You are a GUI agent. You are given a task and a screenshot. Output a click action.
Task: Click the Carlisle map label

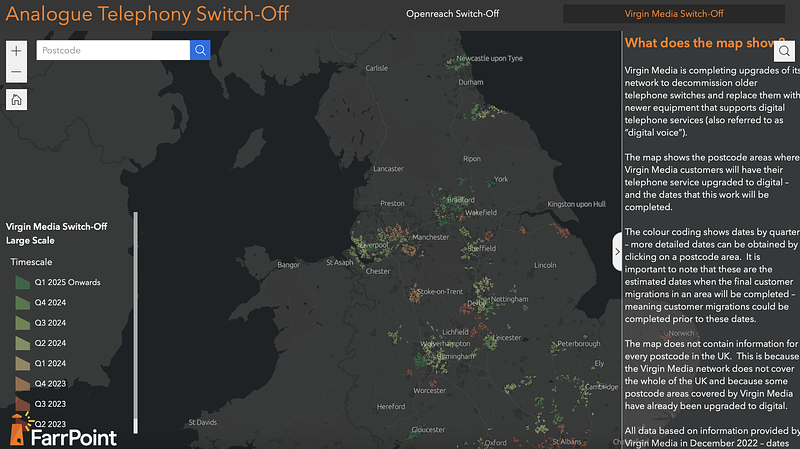tap(377, 68)
